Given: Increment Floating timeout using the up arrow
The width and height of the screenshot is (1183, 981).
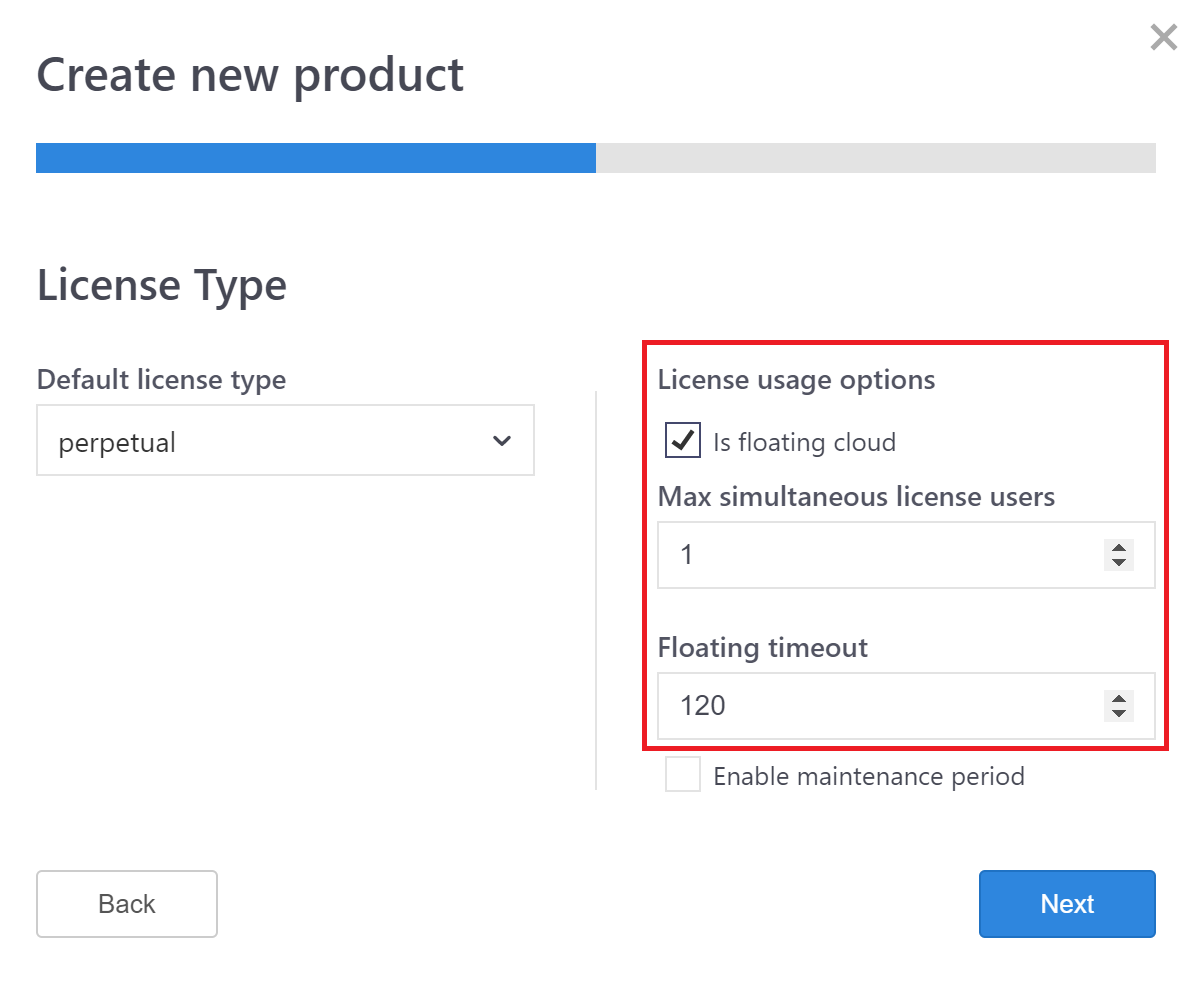Looking at the screenshot, I should (1119, 699).
